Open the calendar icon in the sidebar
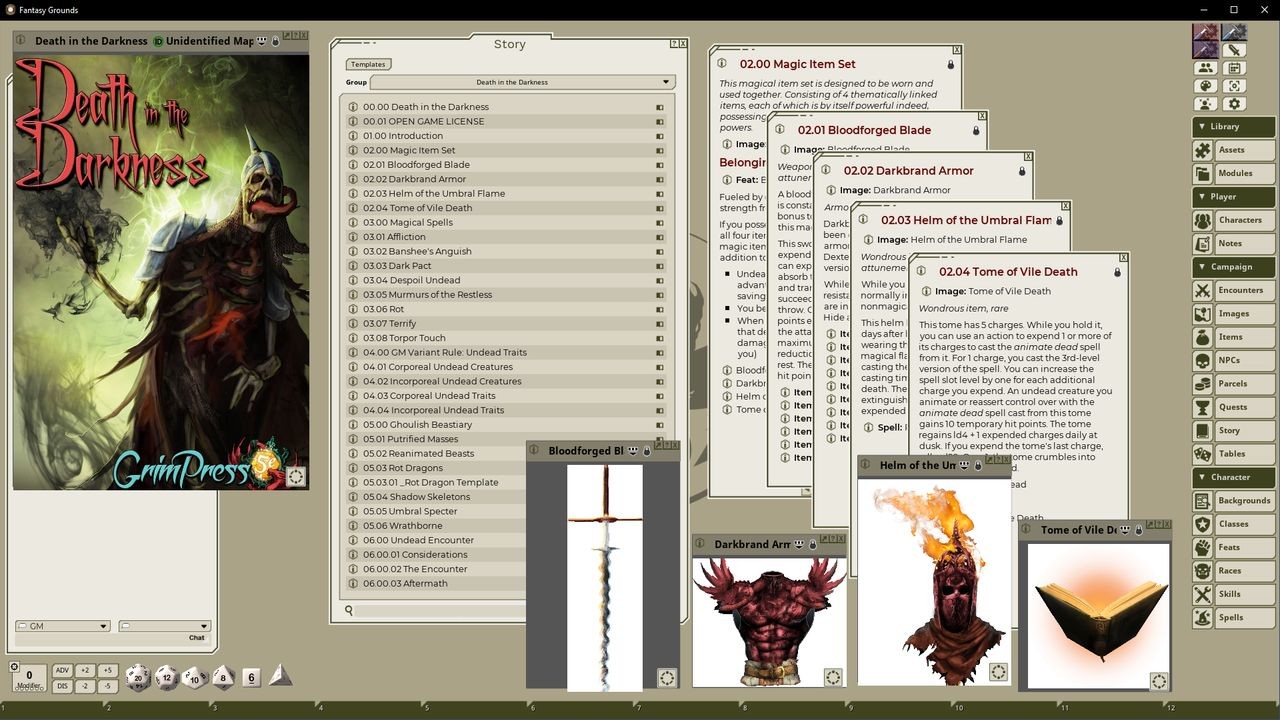This screenshot has height=720, width=1280. [1235, 68]
